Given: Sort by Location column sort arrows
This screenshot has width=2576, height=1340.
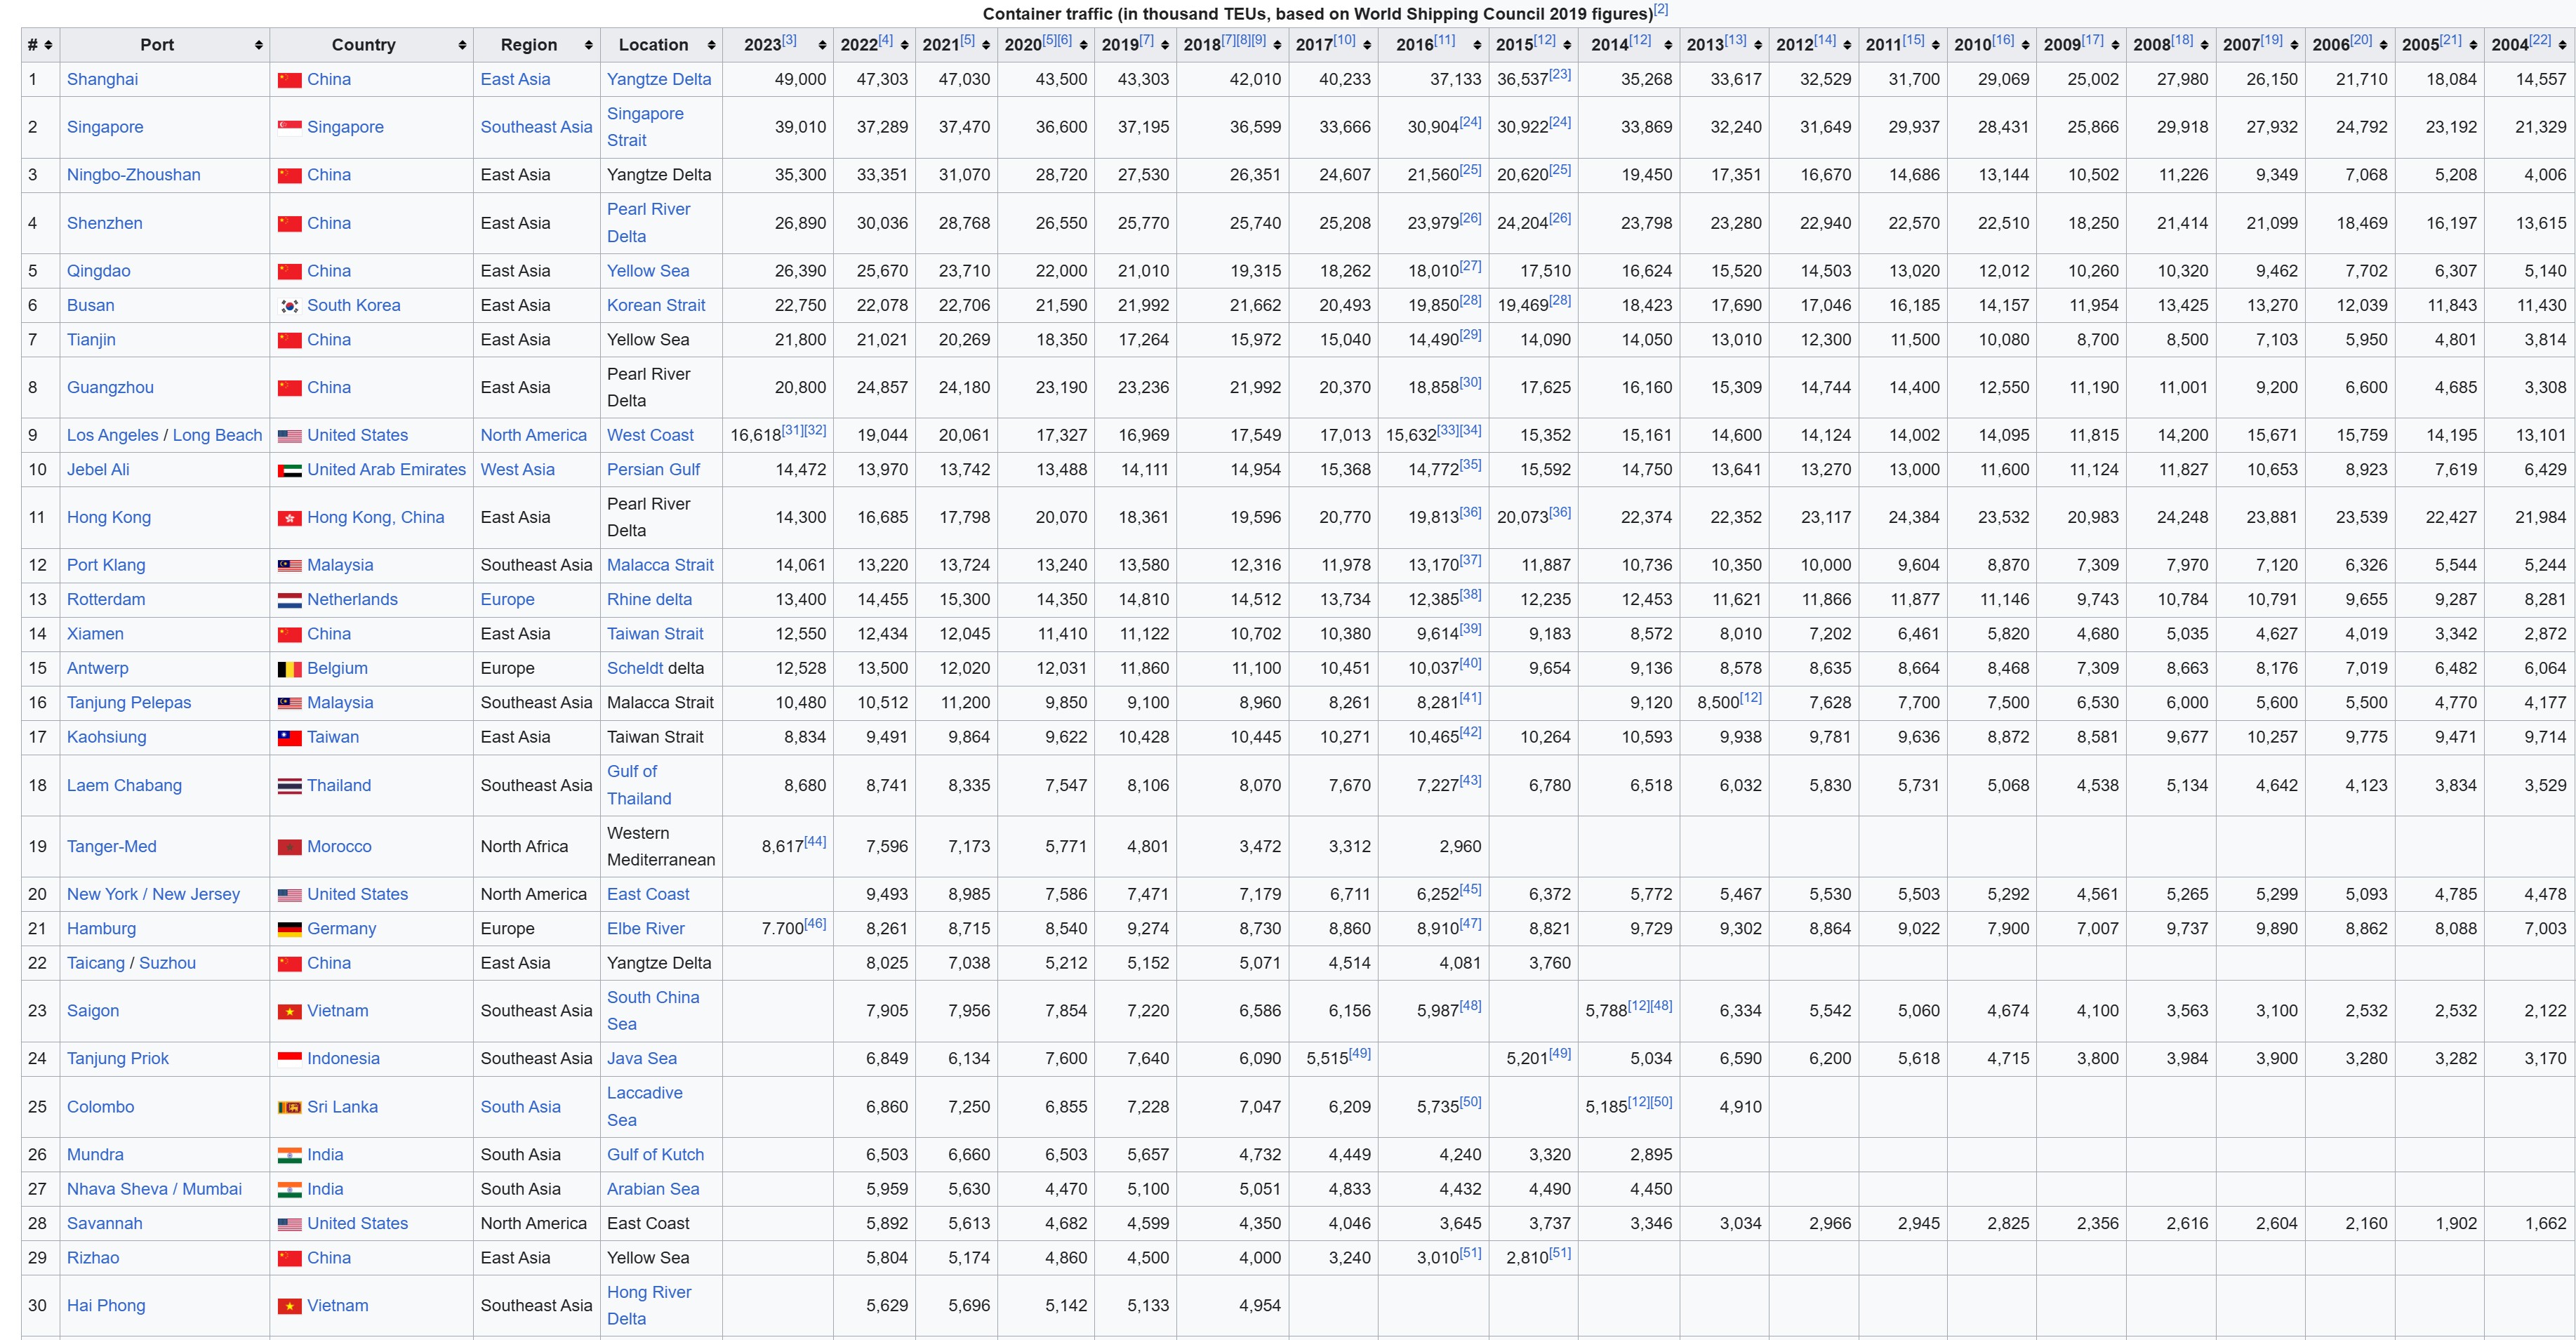Looking at the screenshot, I should pos(711,45).
